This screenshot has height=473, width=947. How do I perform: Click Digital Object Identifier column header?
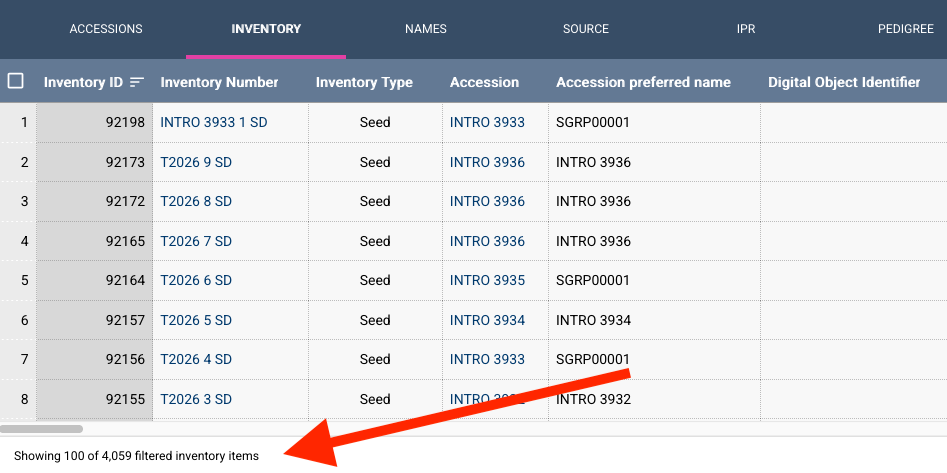(844, 82)
